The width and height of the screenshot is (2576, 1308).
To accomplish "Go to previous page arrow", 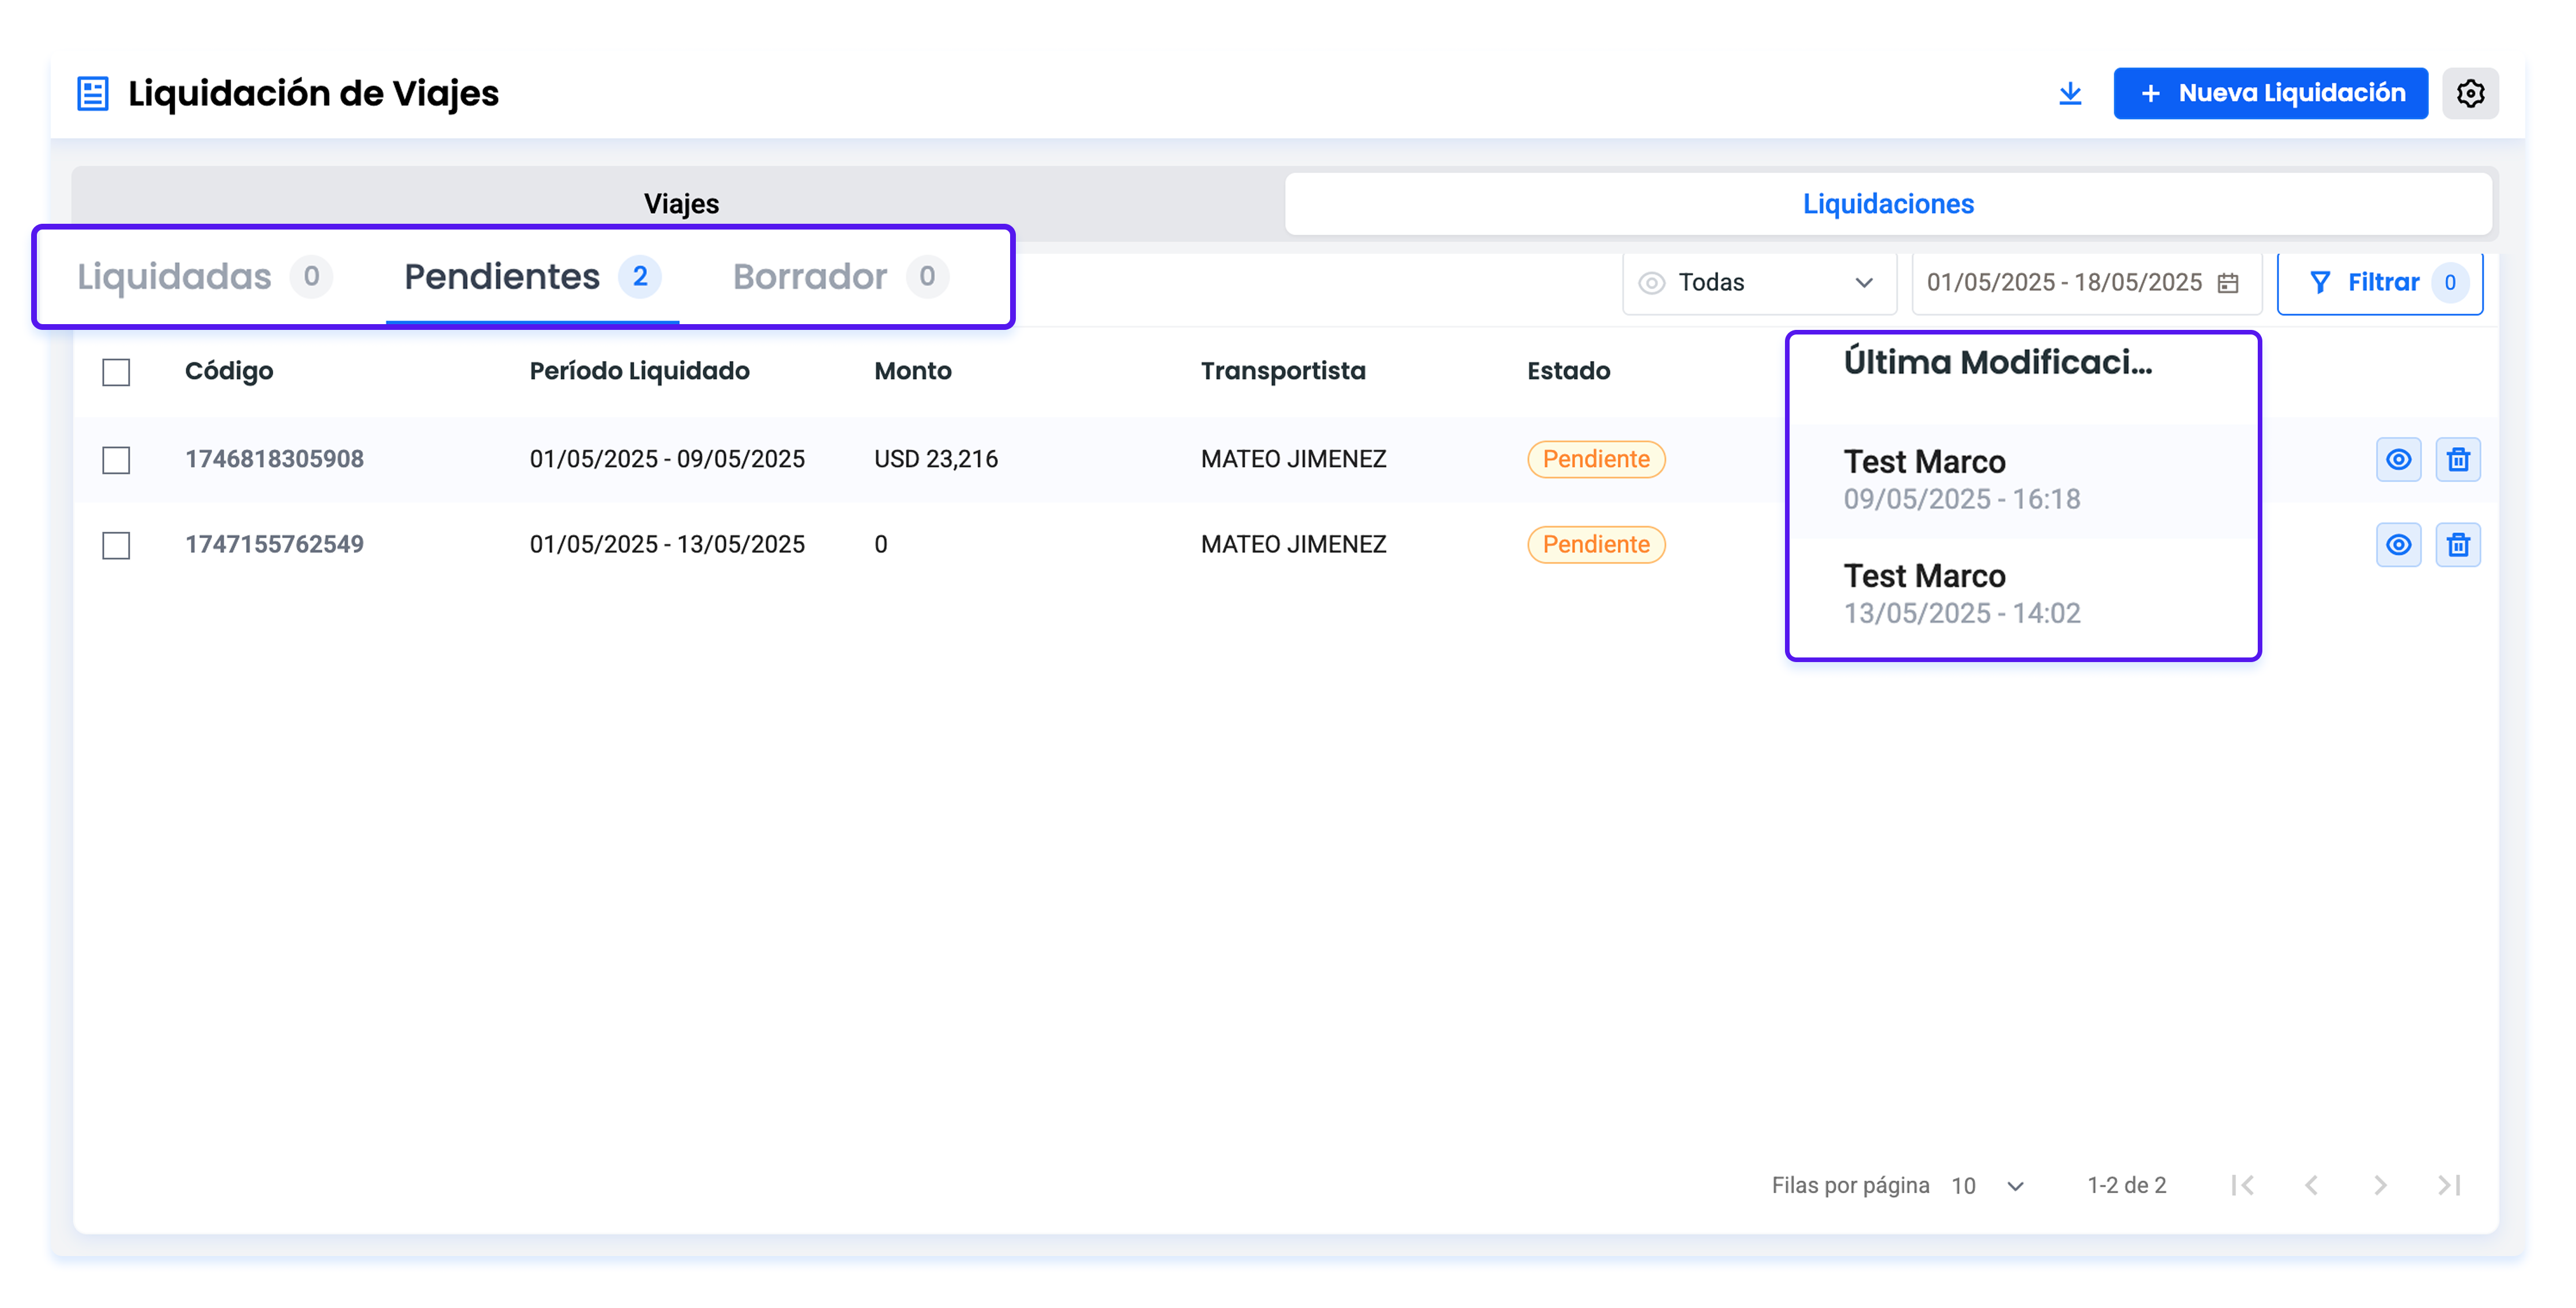I will [2310, 1185].
